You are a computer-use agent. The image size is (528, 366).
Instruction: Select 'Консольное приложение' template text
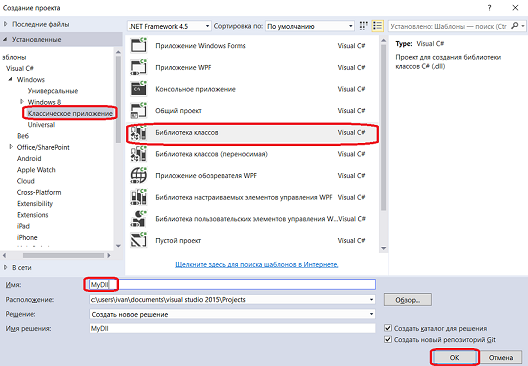[x=195, y=89]
